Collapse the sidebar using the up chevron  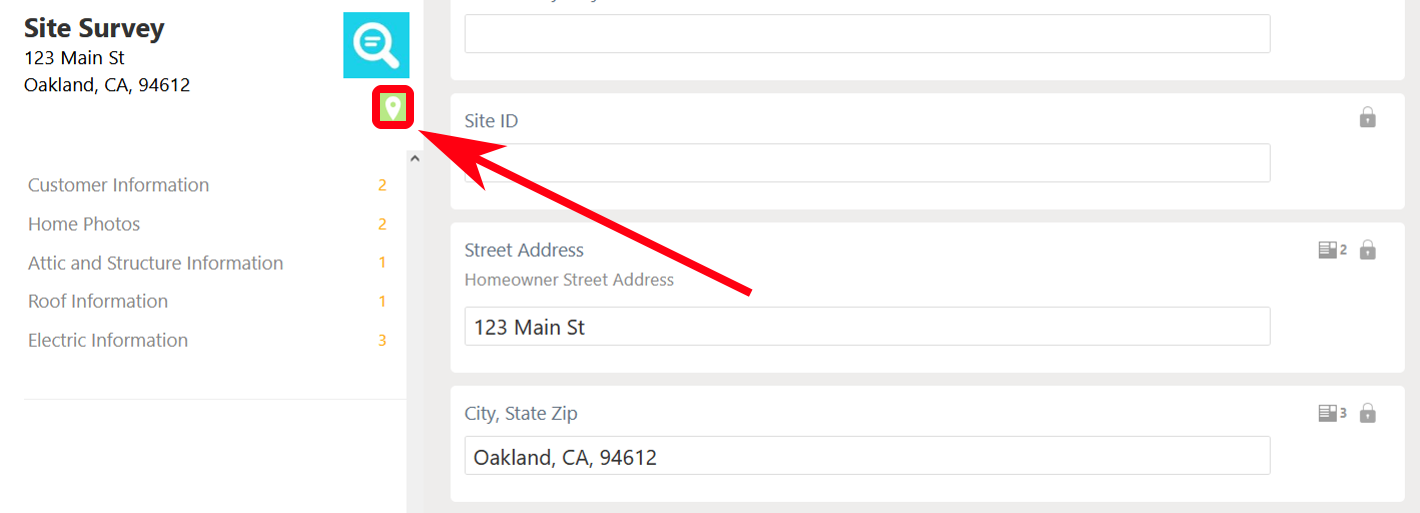(415, 158)
